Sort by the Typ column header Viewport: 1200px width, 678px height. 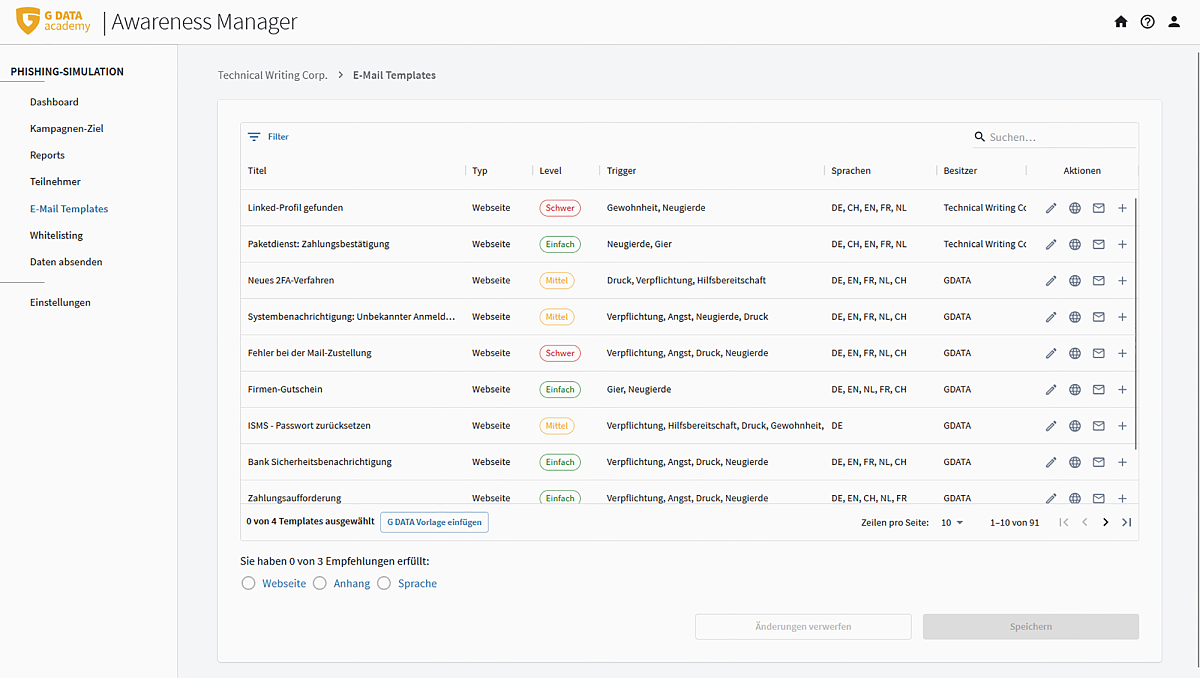point(480,171)
